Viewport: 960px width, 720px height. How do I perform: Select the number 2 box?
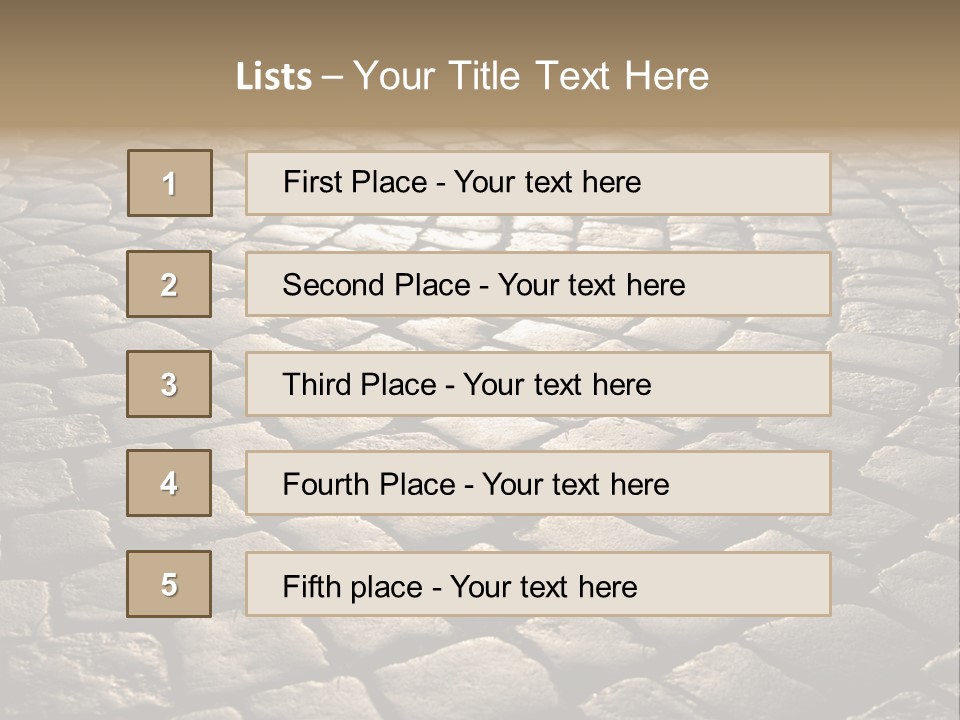pos(170,284)
